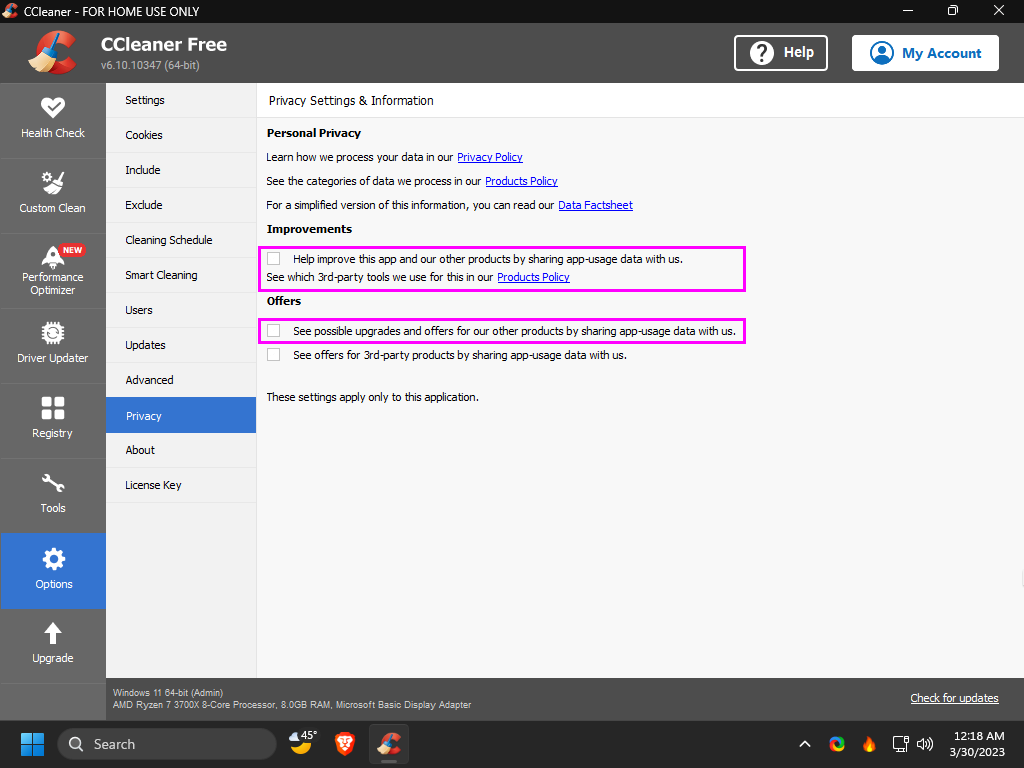Click the version text v6.10.10347 (64-bit)
The image size is (1024, 768).
(x=150, y=65)
